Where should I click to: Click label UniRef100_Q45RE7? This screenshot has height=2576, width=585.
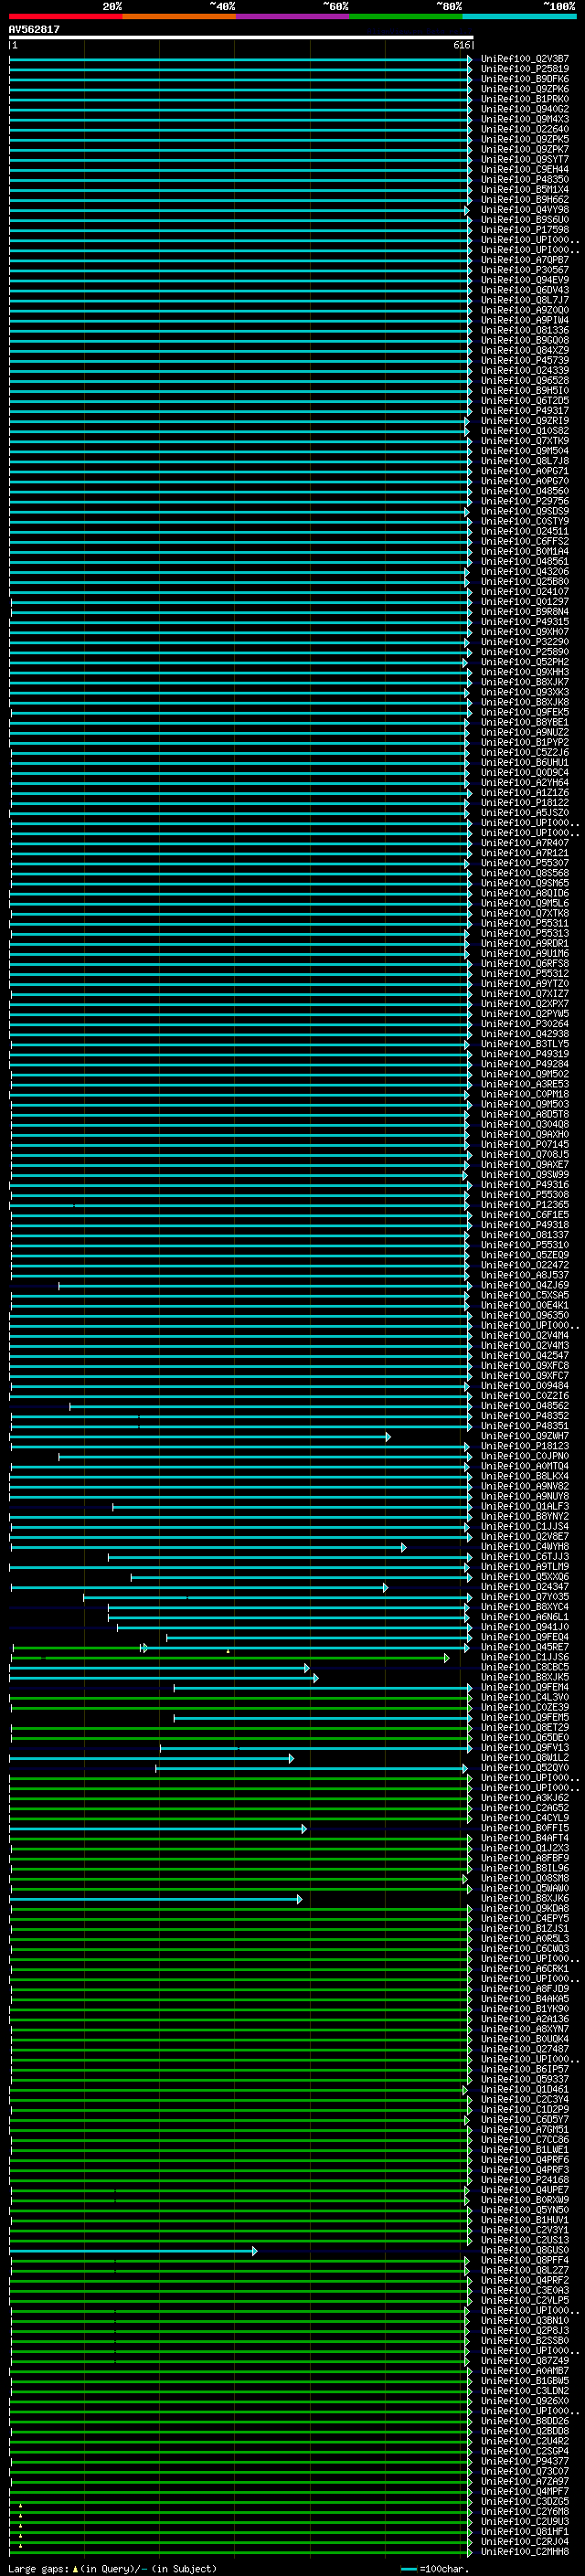(525, 1648)
